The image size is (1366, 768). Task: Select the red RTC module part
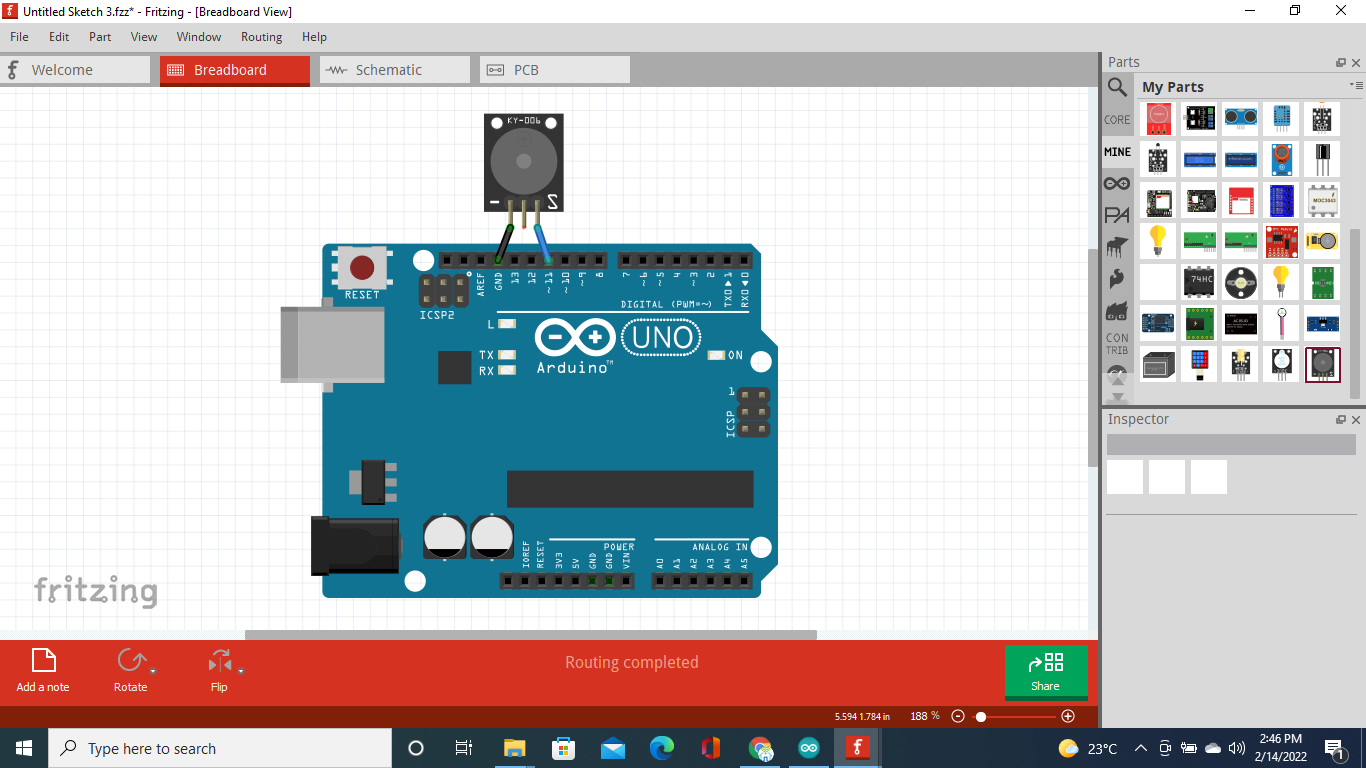pos(1281,242)
